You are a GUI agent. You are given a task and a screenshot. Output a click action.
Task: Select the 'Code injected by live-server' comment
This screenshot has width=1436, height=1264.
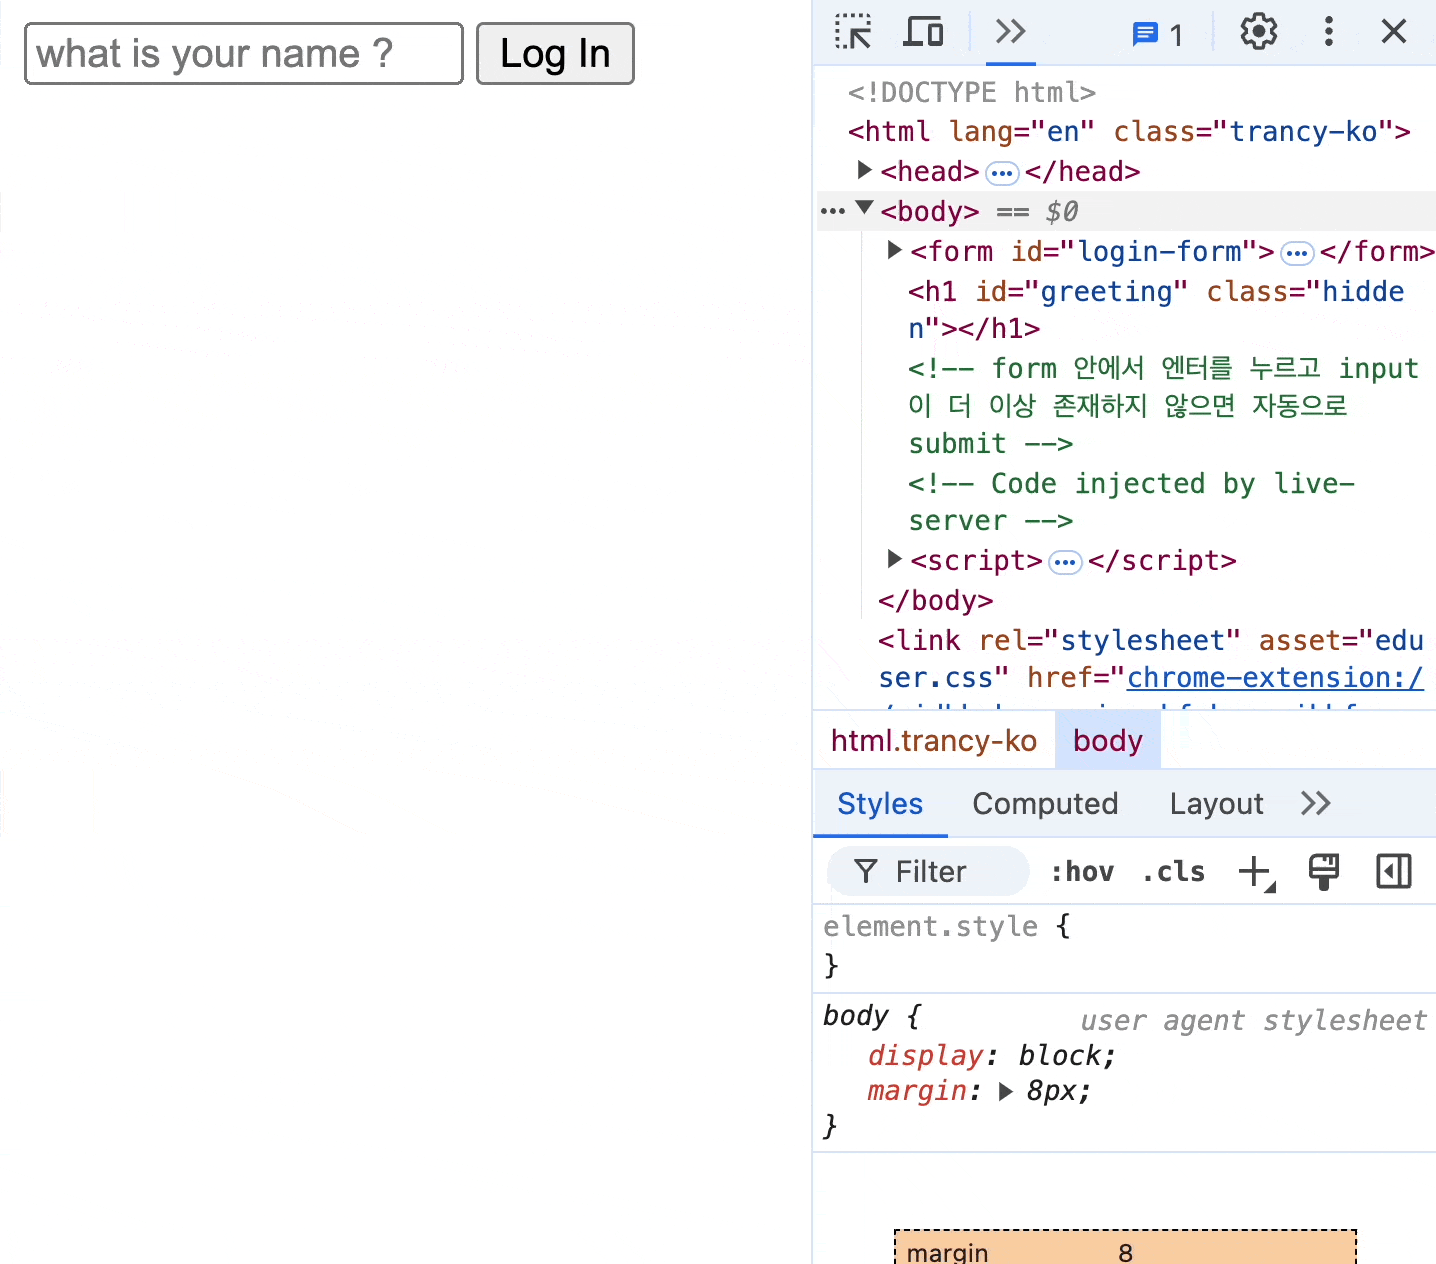tap(1131, 502)
